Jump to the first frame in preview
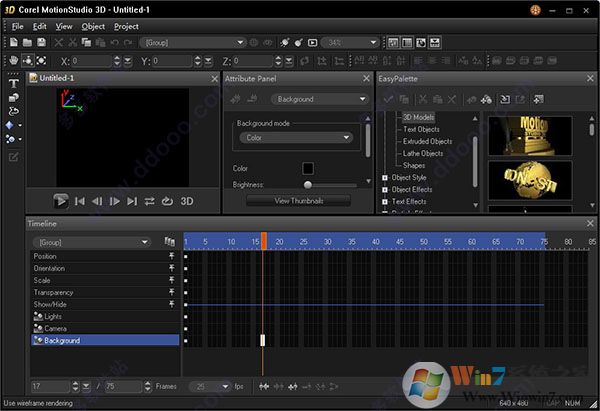The height and width of the screenshot is (411, 600). click(x=80, y=201)
